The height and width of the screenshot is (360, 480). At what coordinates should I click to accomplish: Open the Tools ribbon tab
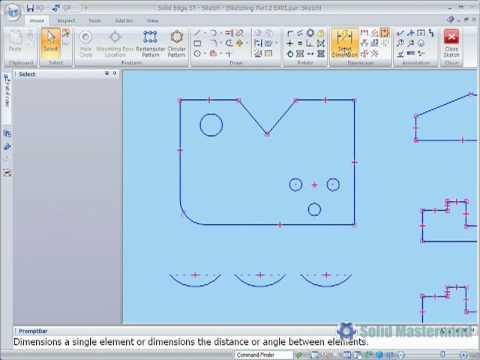pyautogui.click(x=95, y=21)
